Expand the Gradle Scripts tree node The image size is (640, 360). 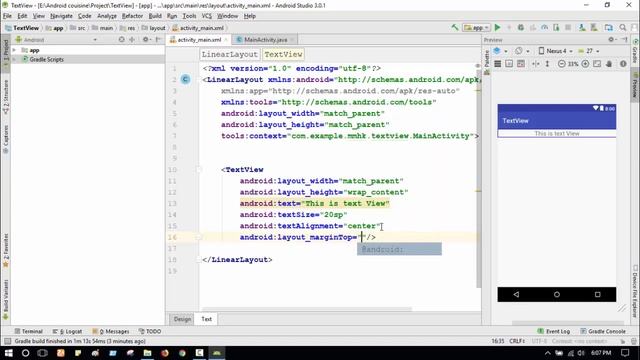coord(15,60)
